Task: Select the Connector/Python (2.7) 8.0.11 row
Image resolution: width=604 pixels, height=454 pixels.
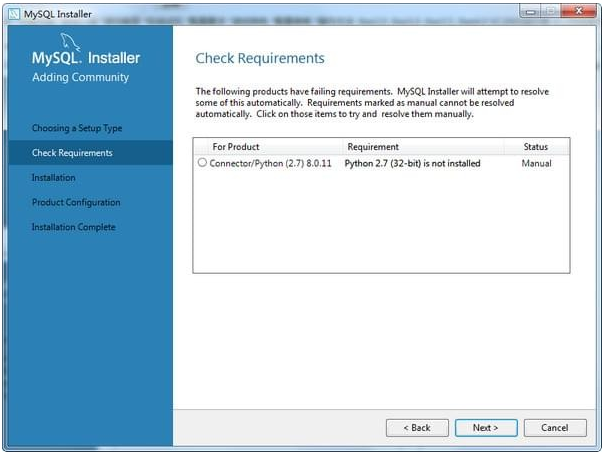Action: (270, 163)
